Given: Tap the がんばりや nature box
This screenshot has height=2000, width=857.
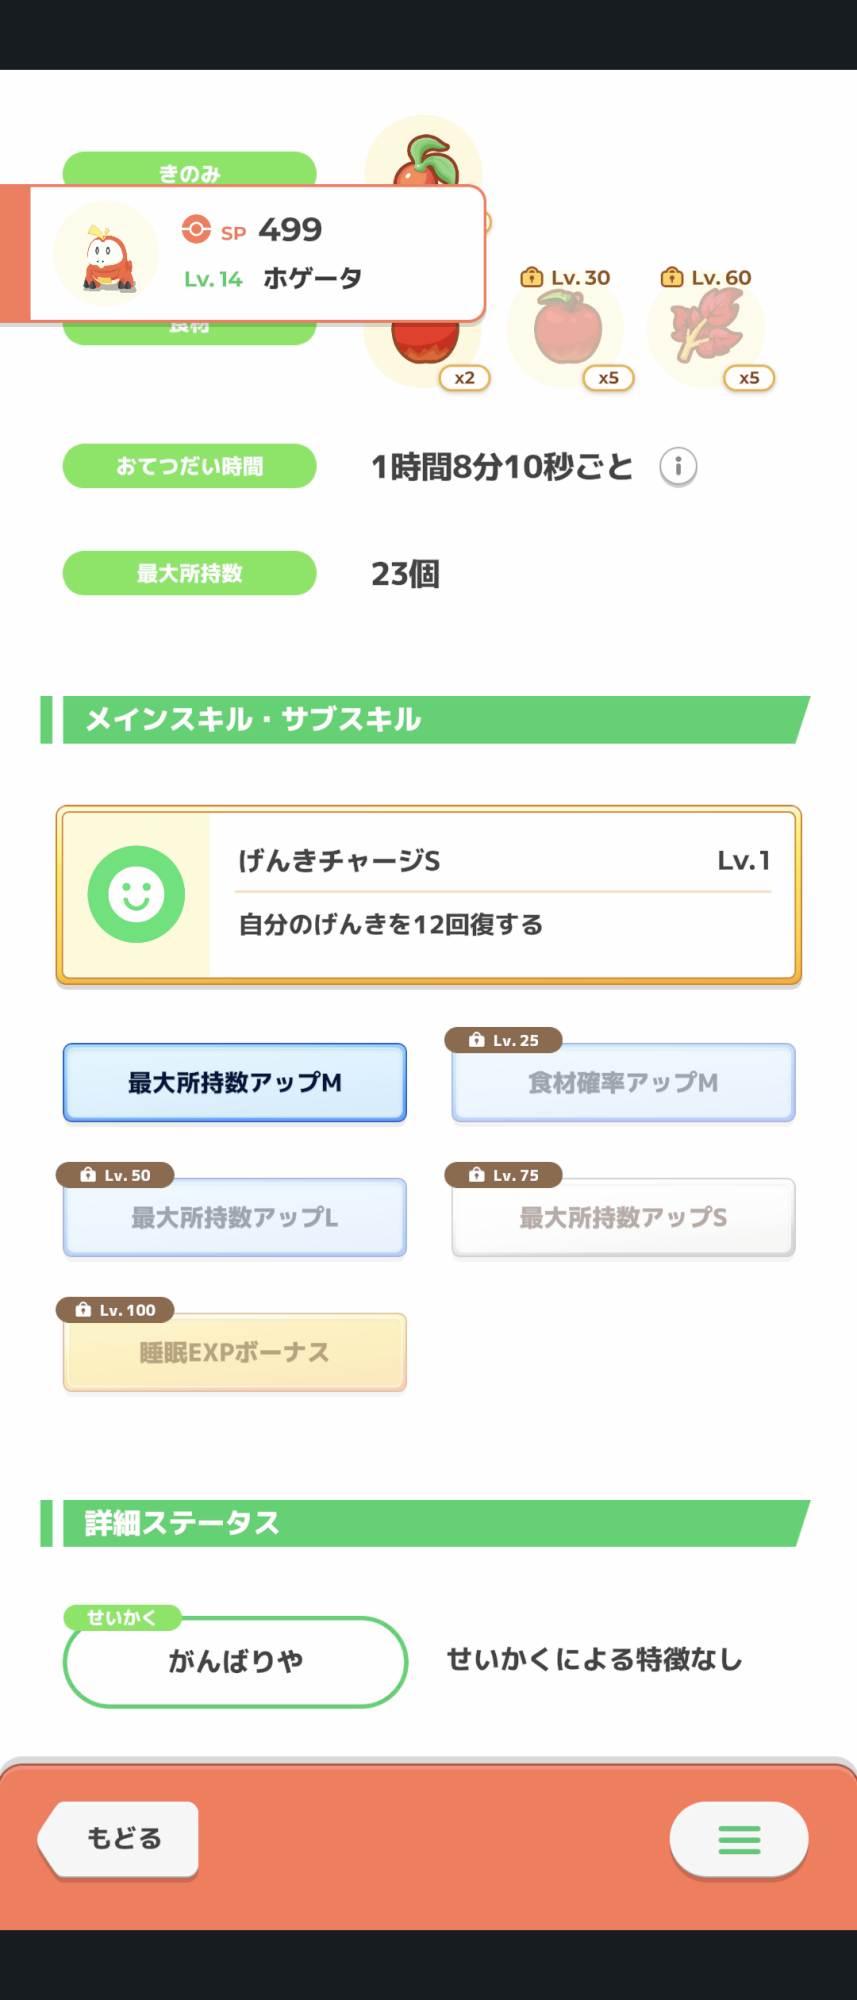Looking at the screenshot, I should coord(235,1662).
